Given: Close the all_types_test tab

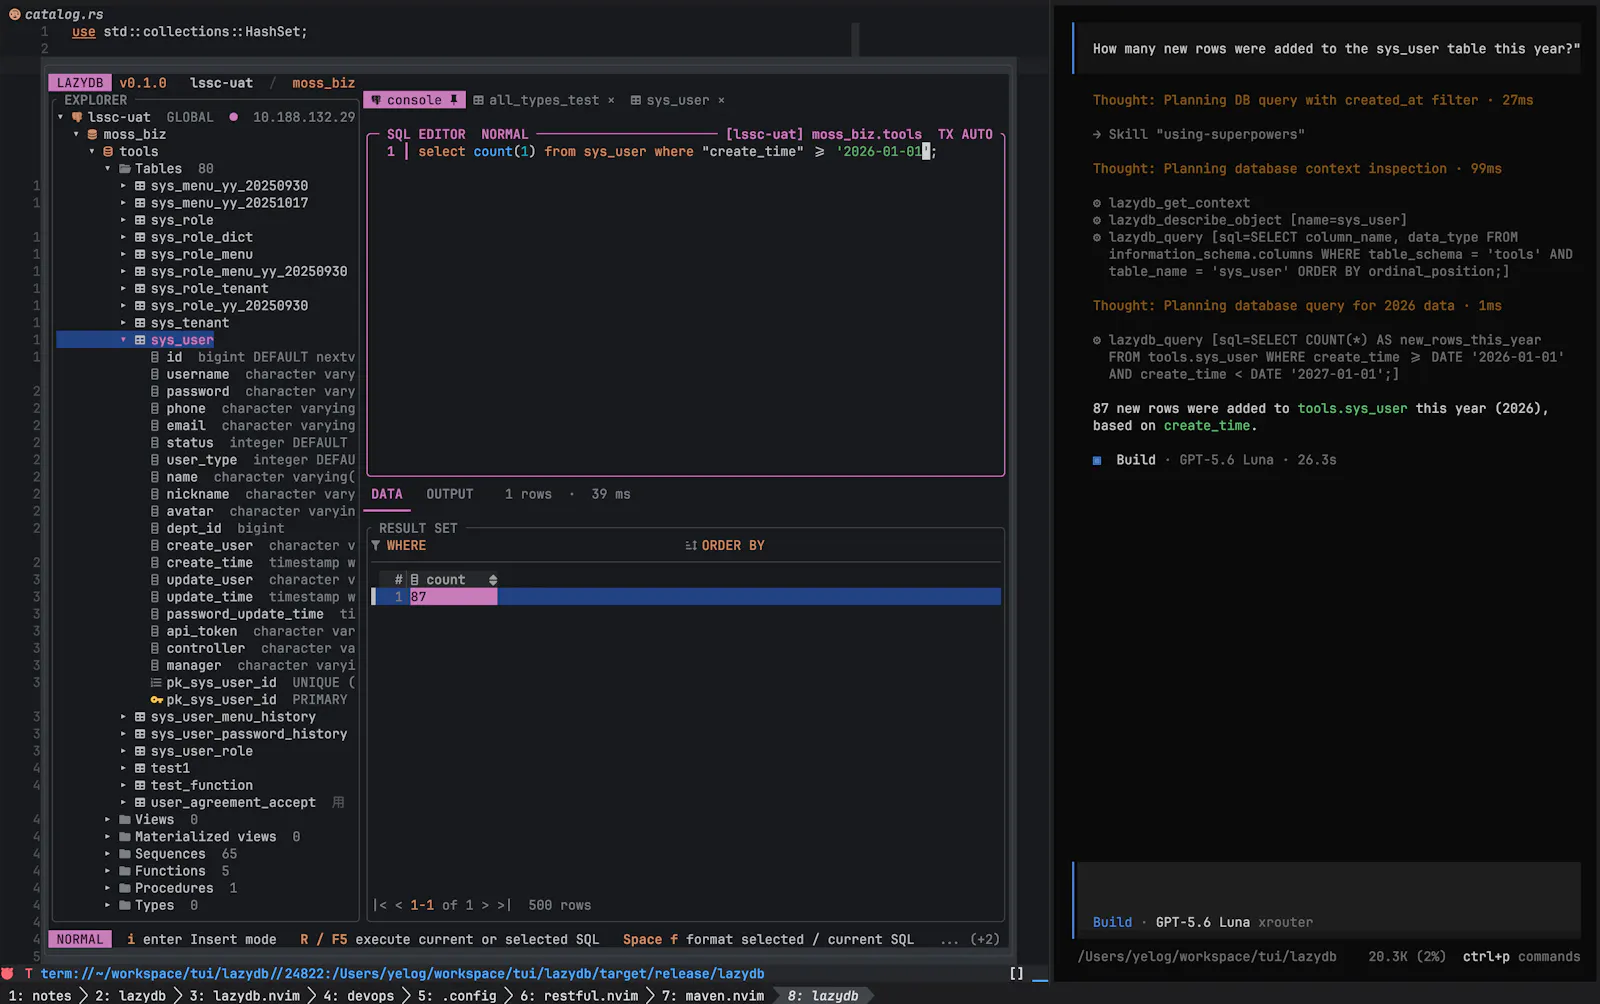Looking at the screenshot, I should (x=611, y=100).
